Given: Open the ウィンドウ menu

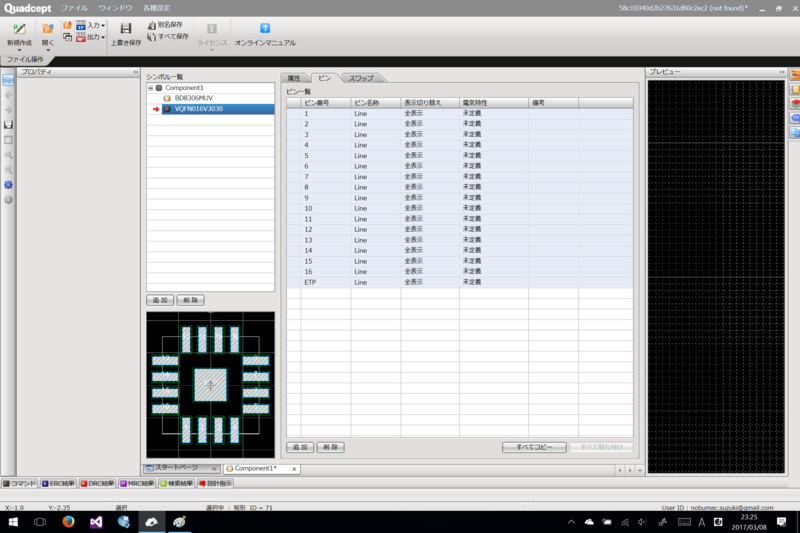Looking at the screenshot, I should pyautogui.click(x=115, y=8).
